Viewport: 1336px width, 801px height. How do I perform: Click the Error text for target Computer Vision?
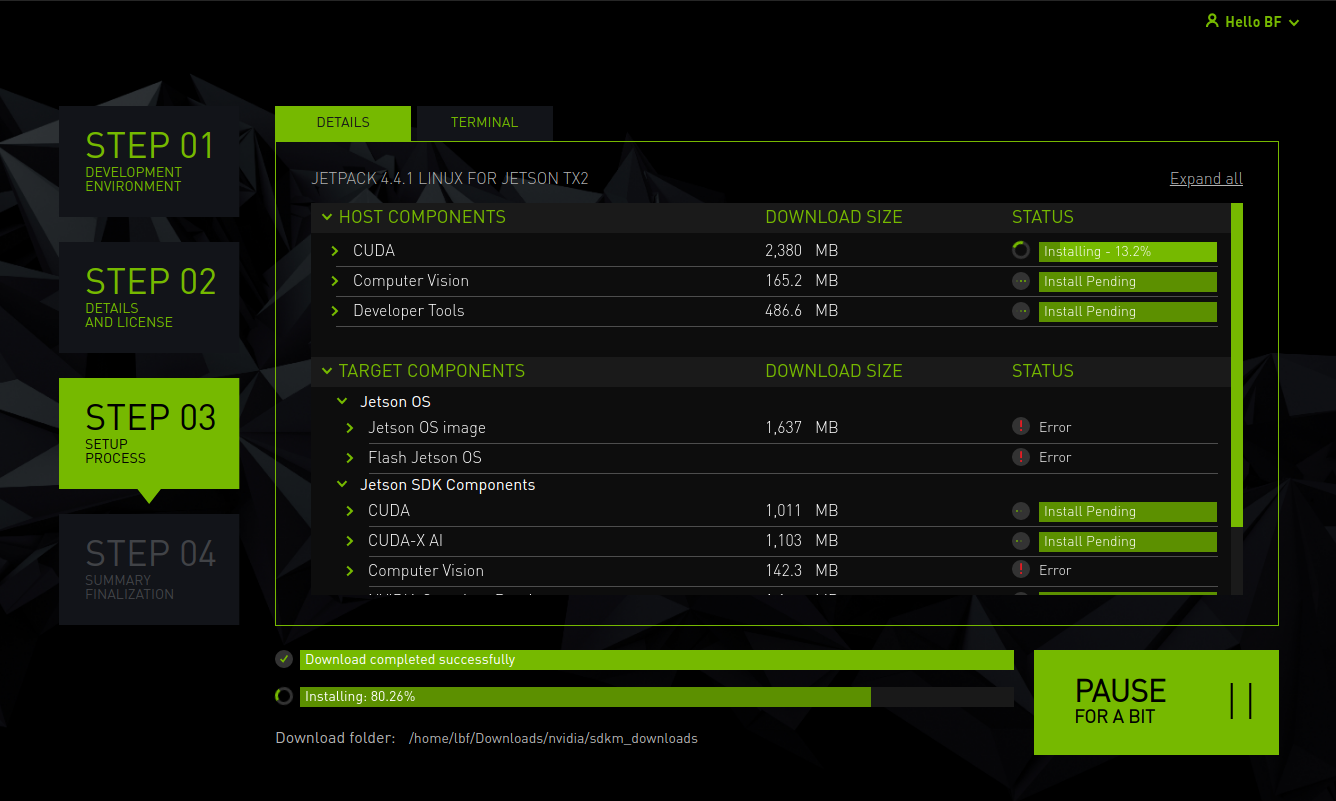[1055, 571]
